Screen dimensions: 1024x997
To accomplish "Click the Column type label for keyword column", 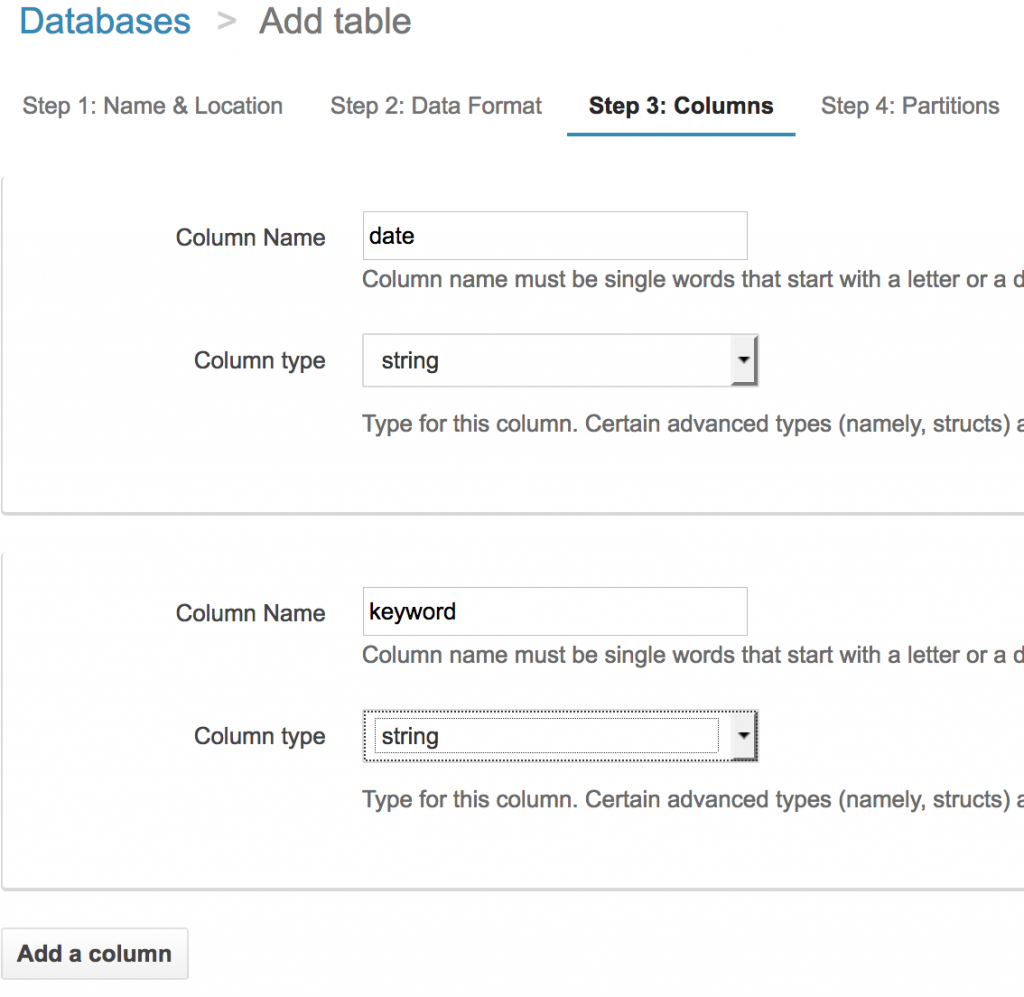I will pyautogui.click(x=259, y=737).
